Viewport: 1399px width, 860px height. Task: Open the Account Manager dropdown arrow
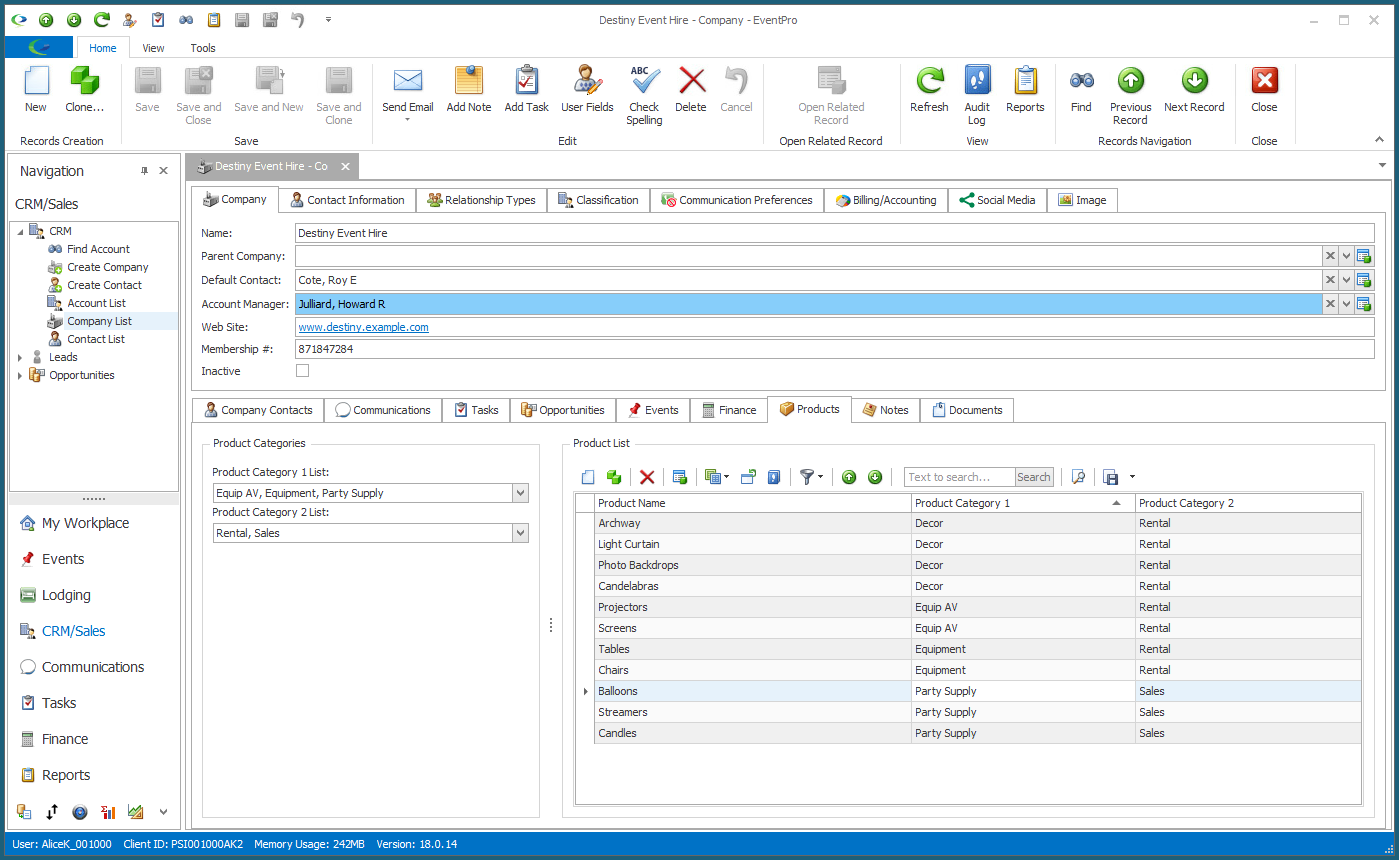coord(1347,304)
